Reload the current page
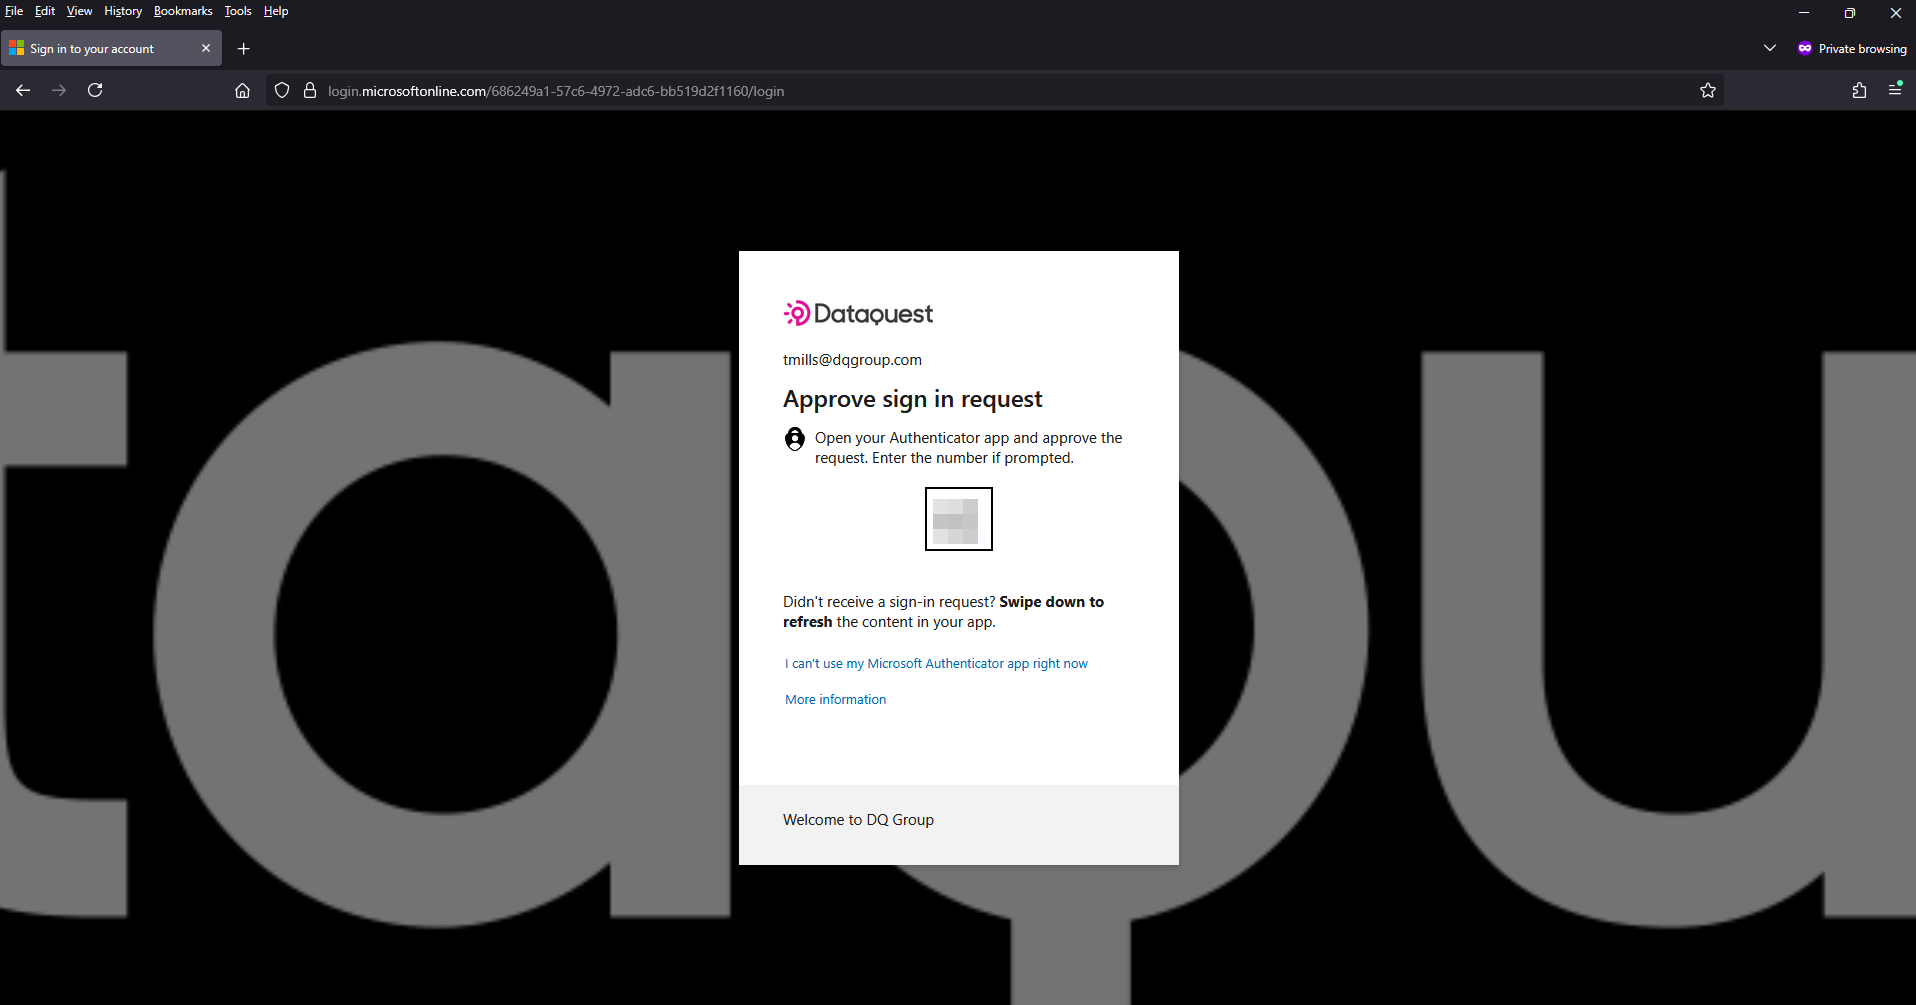The image size is (1916, 1005). pyautogui.click(x=95, y=90)
